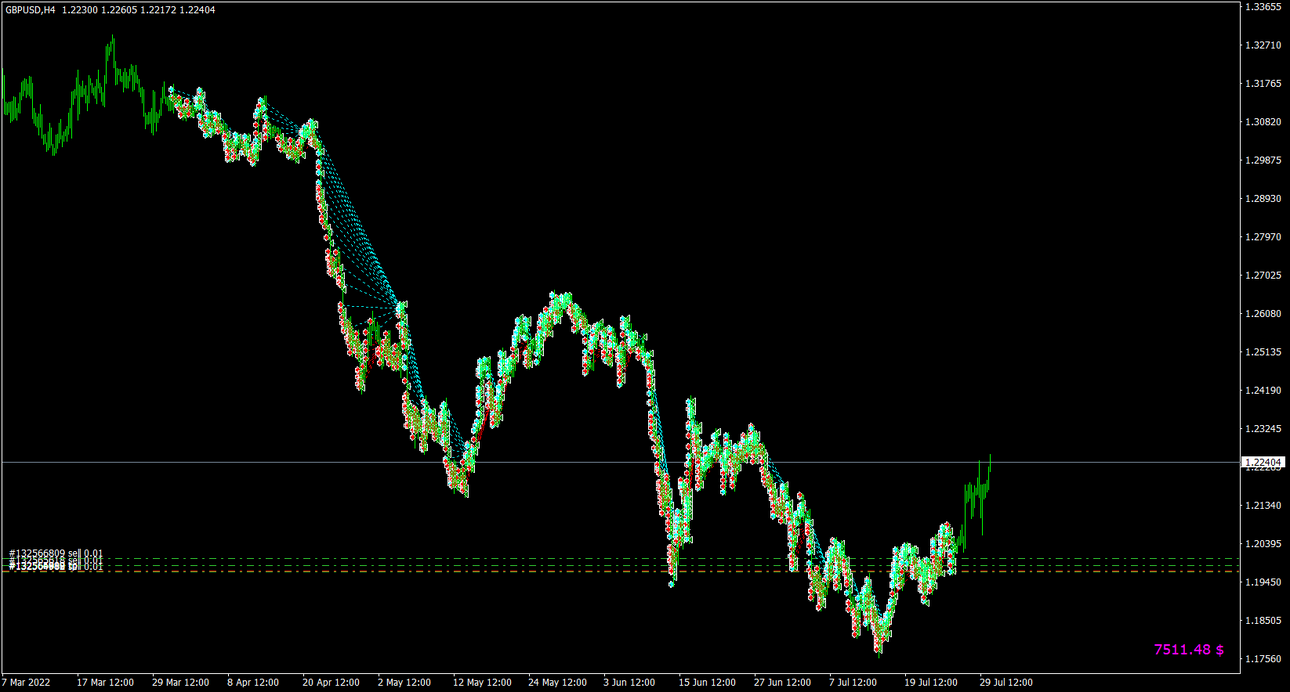Click price scale value 1.21340
The image size is (1290, 692).
tap(1263, 506)
